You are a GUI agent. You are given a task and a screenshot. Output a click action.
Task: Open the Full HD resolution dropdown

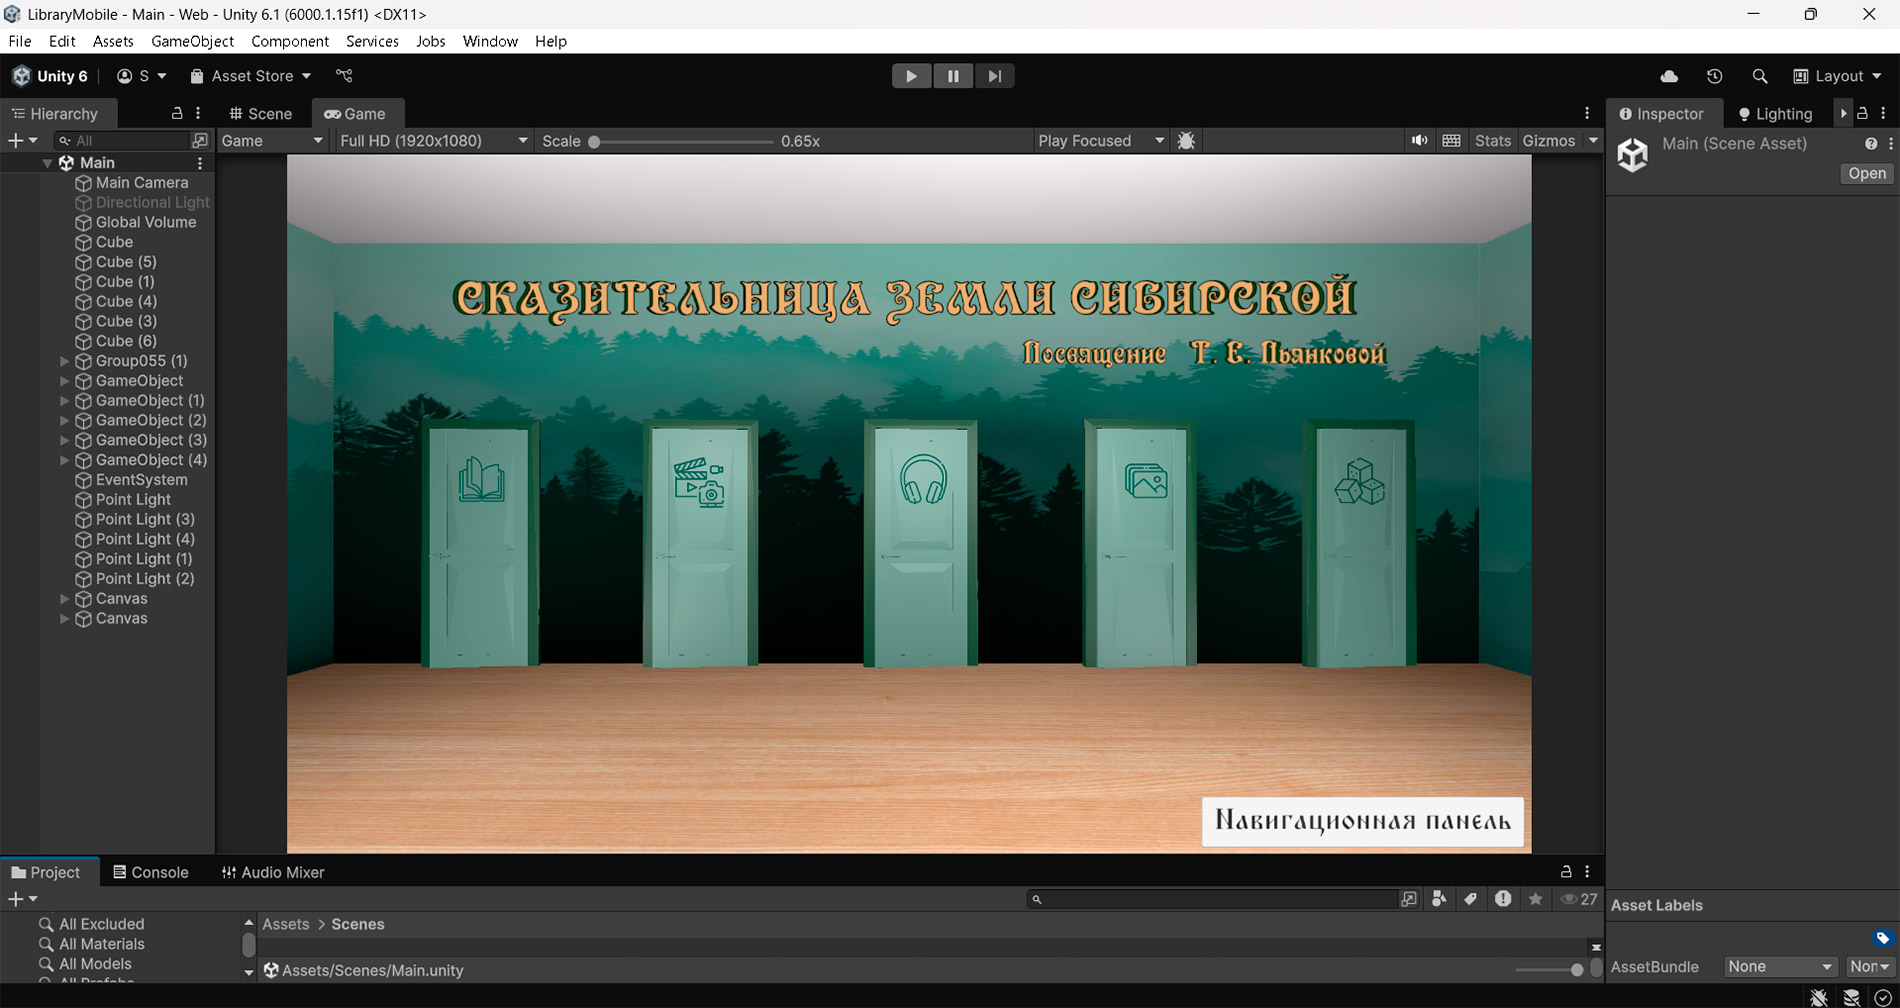coord(433,141)
